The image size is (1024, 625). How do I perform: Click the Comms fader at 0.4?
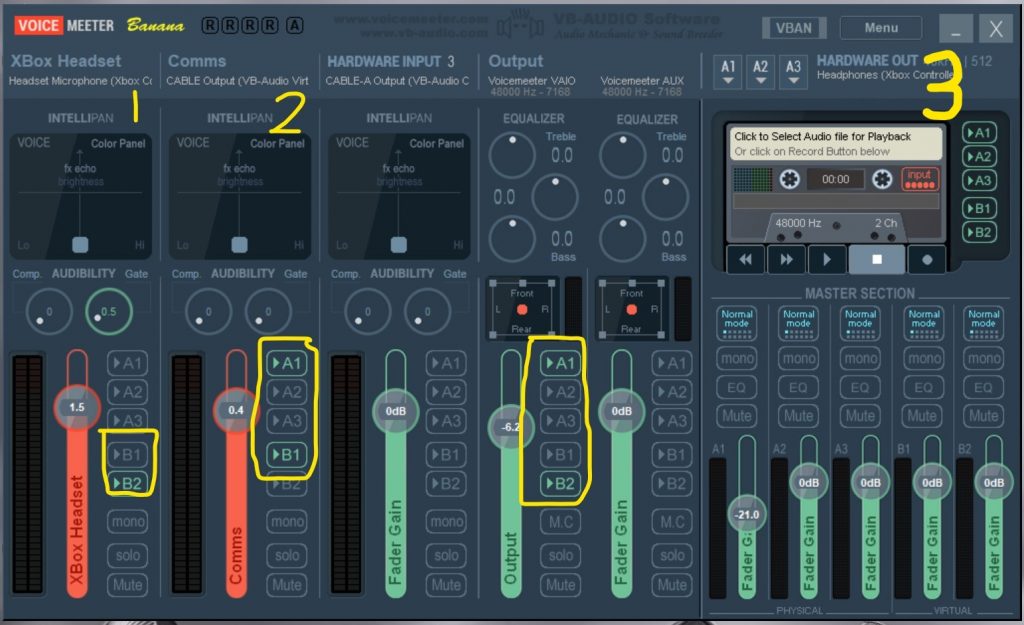236,410
